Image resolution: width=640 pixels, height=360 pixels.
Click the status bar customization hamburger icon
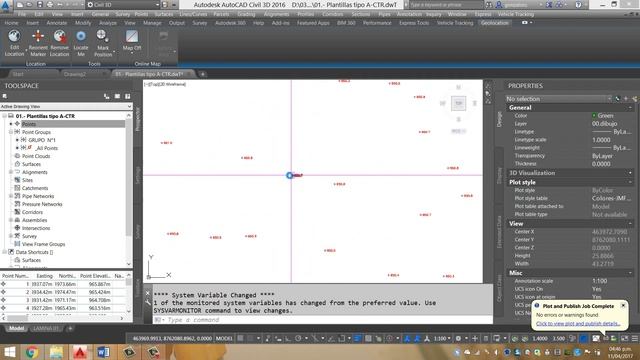[635, 338]
